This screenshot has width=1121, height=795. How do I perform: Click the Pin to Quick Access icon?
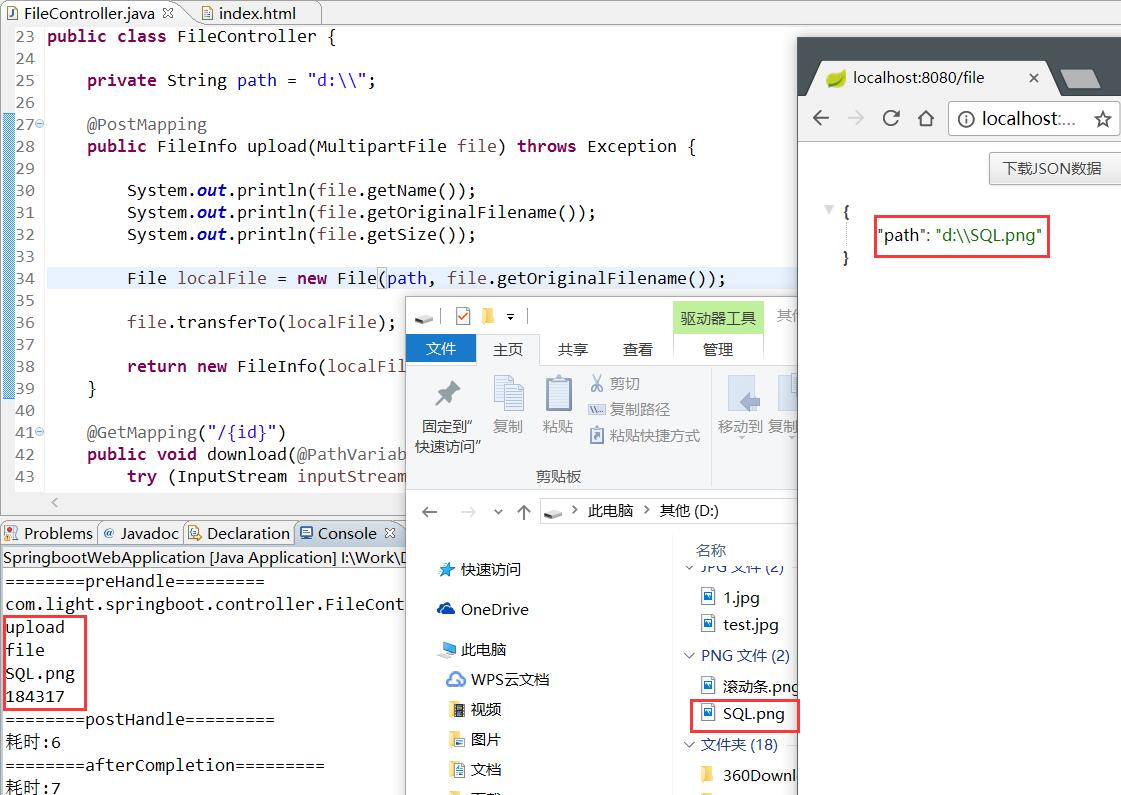pyautogui.click(x=448, y=392)
